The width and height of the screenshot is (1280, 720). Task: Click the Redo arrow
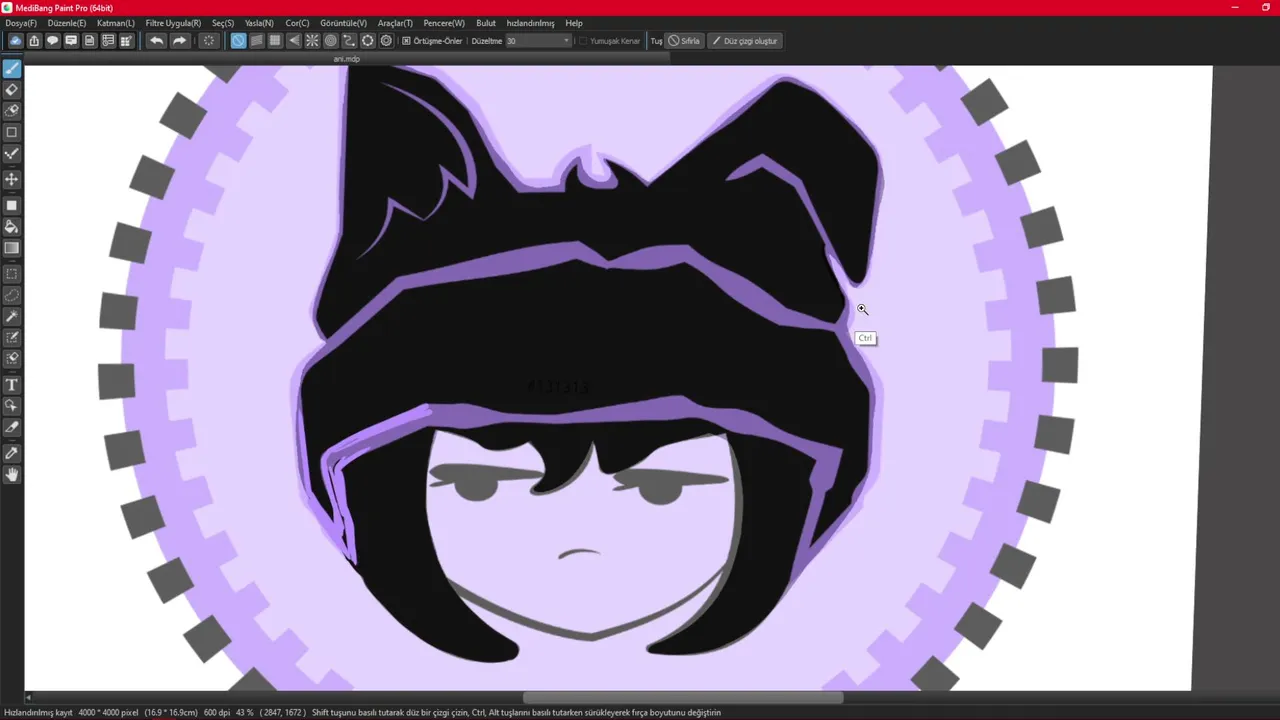[179, 41]
